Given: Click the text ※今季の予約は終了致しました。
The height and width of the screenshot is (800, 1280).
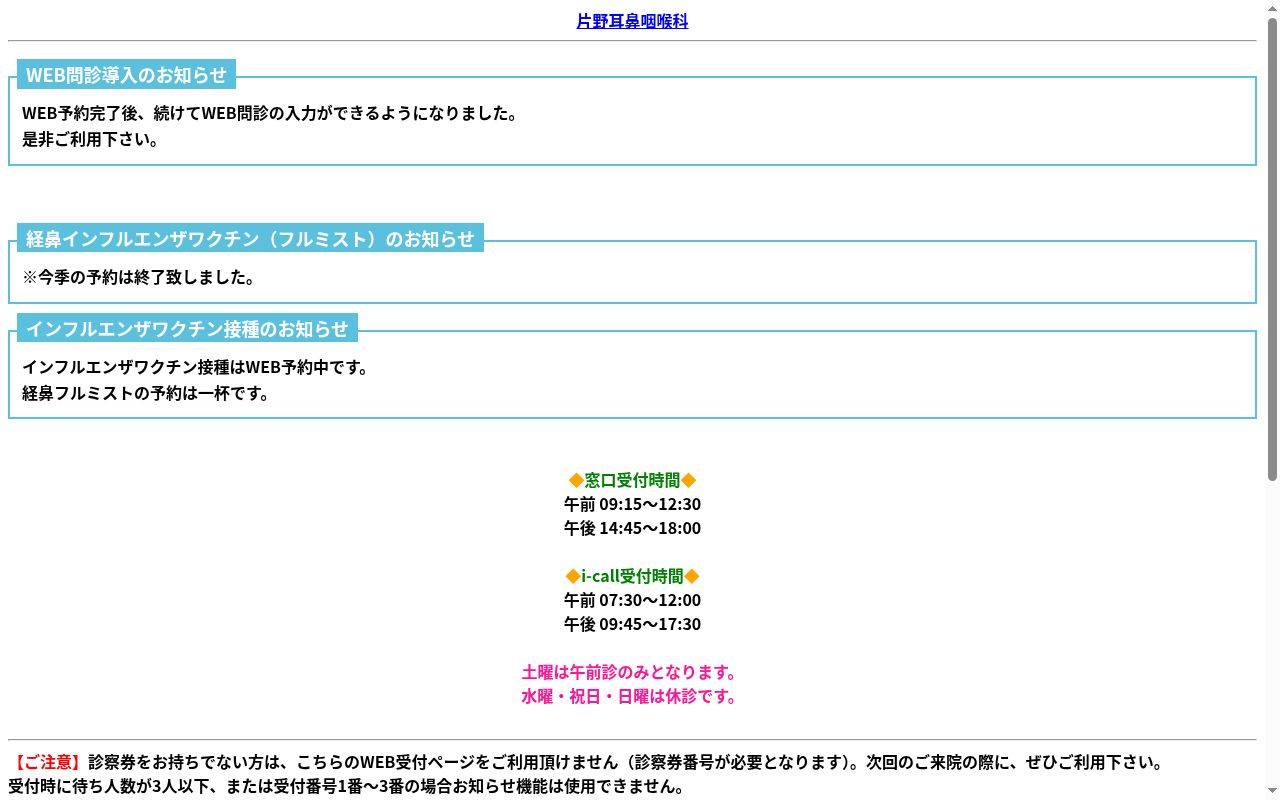Looking at the screenshot, I should point(139,278).
